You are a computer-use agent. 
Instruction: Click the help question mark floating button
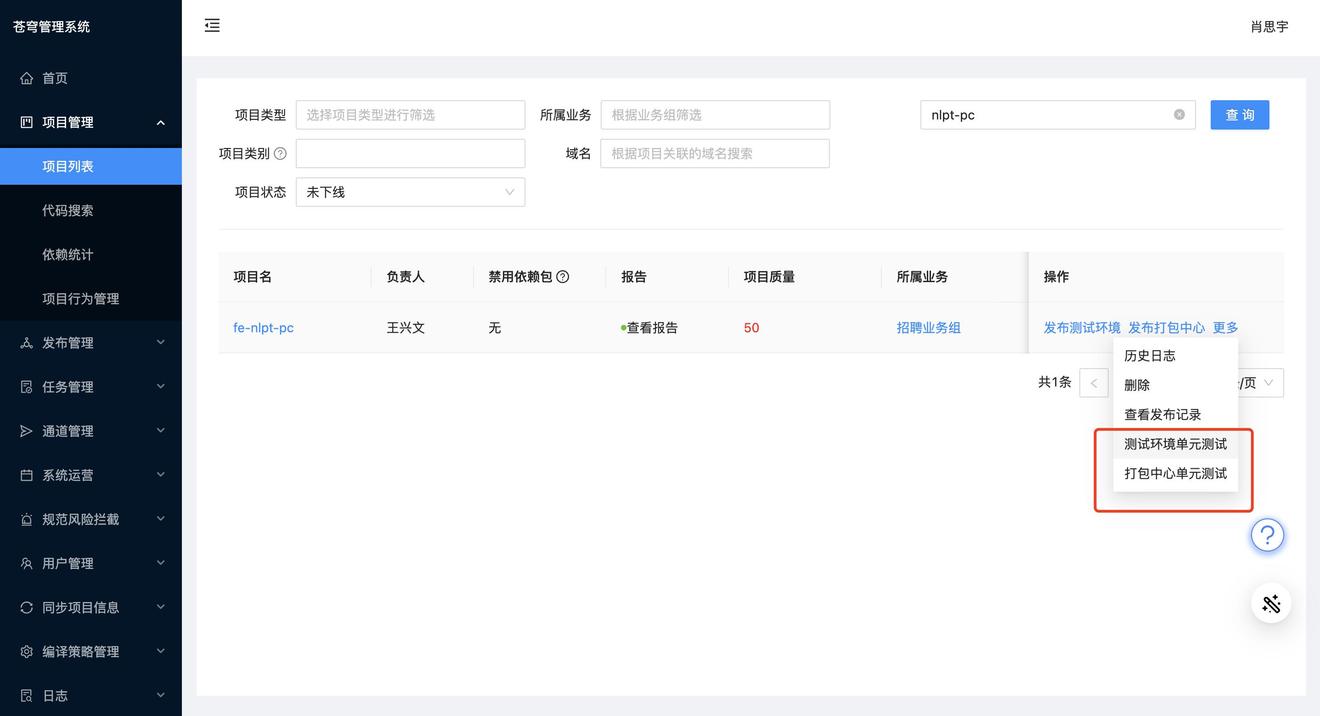click(x=1267, y=535)
